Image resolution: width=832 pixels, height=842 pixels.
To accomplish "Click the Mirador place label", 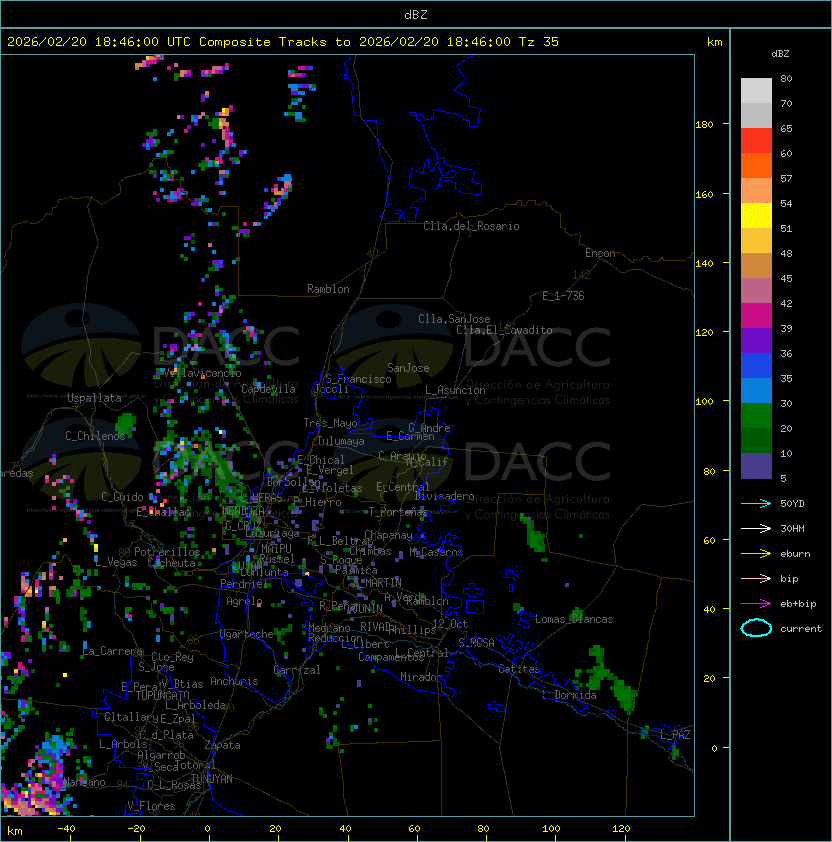I will pyautogui.click(x=421, y=677).
